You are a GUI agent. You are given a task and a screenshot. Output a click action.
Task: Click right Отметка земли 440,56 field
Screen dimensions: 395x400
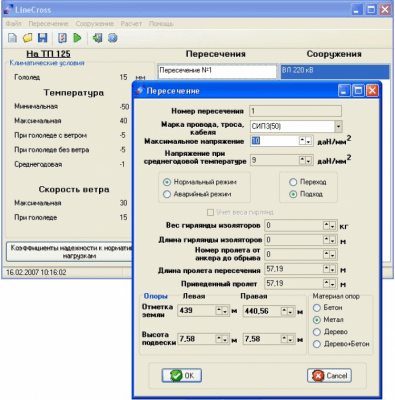[x=262, y=311]
